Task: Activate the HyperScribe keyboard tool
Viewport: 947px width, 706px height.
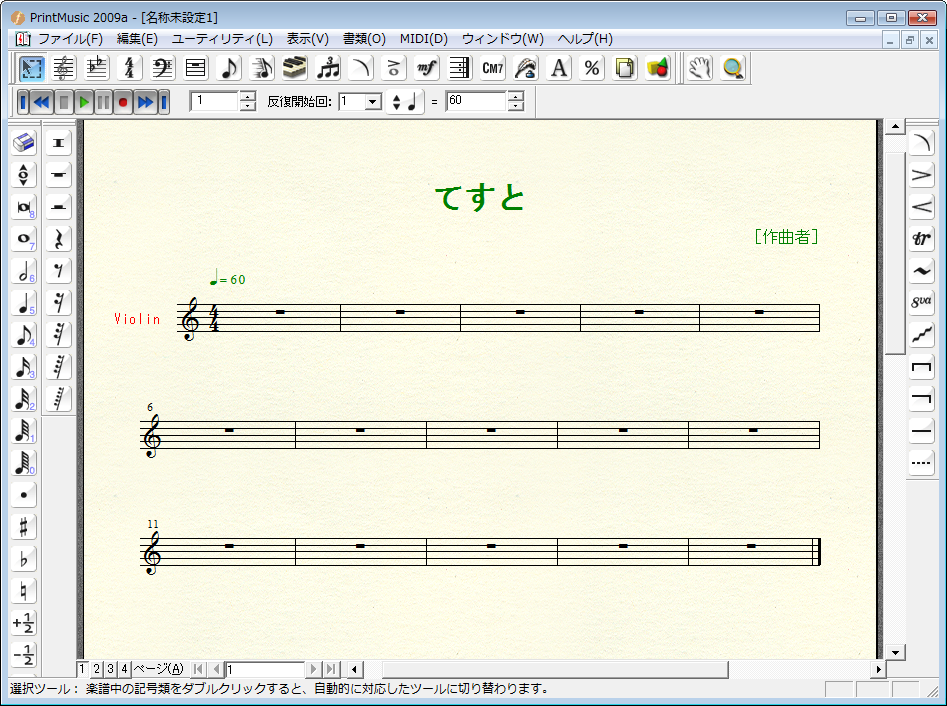Action: click(295, 68)
